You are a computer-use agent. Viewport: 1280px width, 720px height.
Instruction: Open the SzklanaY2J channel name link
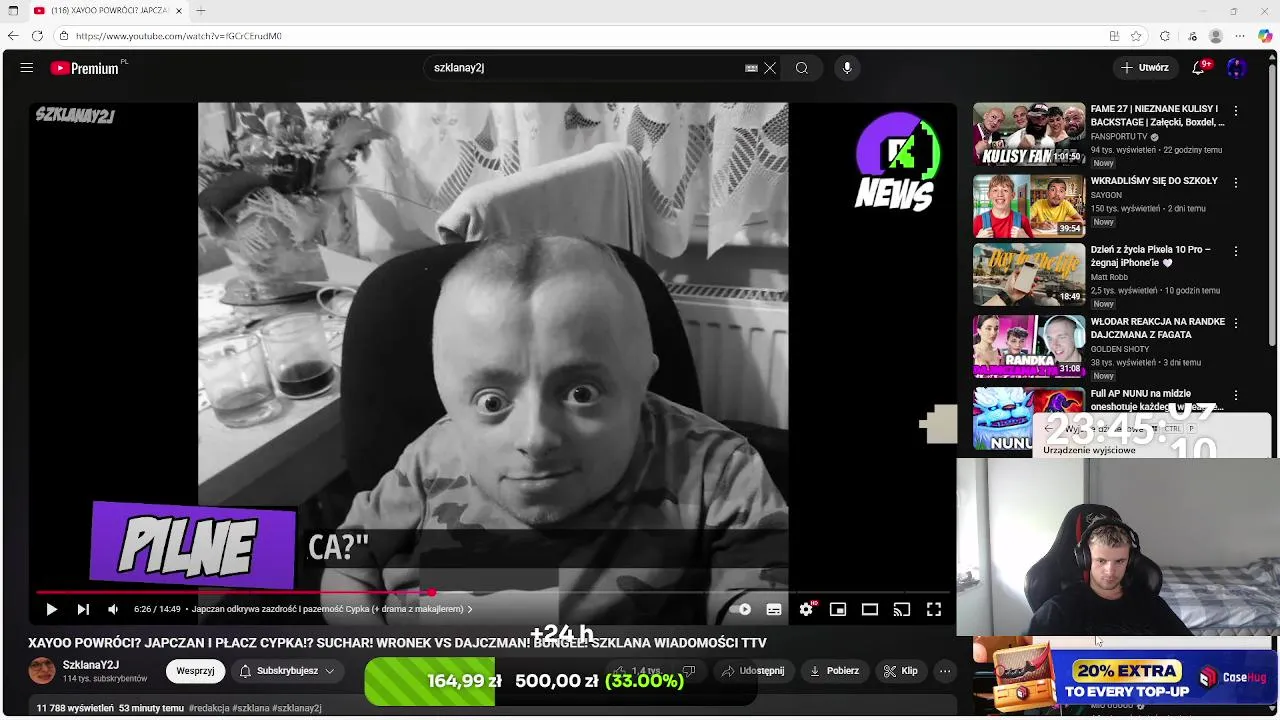coord(91,665)
